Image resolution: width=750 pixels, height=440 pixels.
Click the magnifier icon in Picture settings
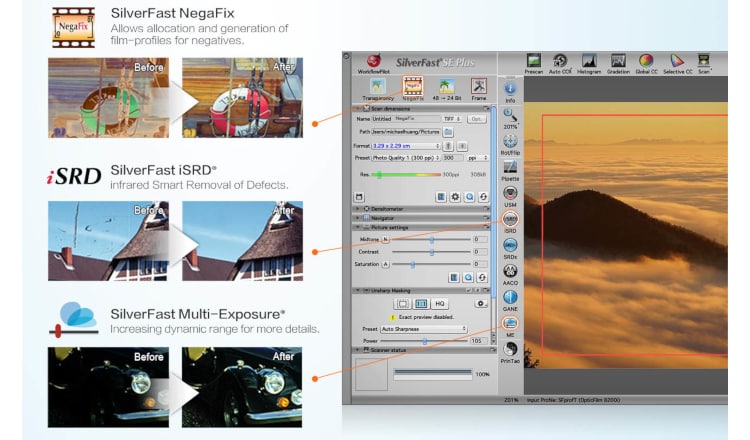tap(468, 277)
